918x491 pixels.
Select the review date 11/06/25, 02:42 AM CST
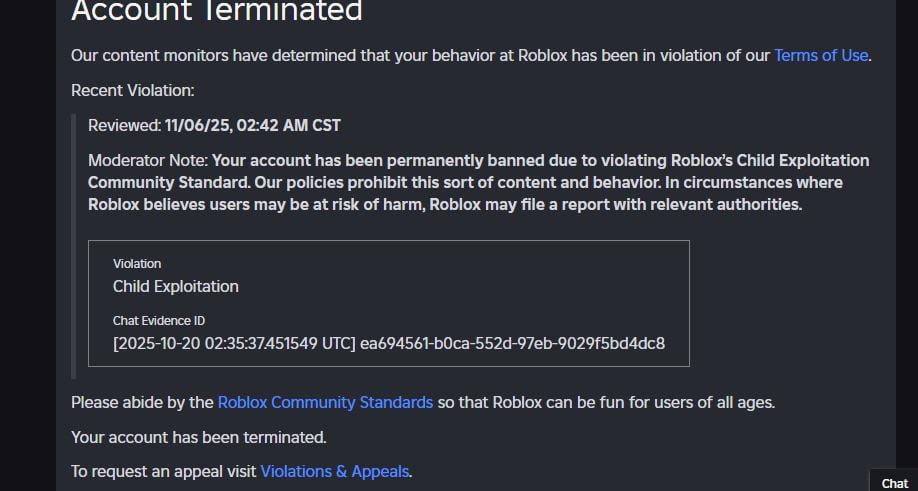pyautogui.click(x=253, y=126)
